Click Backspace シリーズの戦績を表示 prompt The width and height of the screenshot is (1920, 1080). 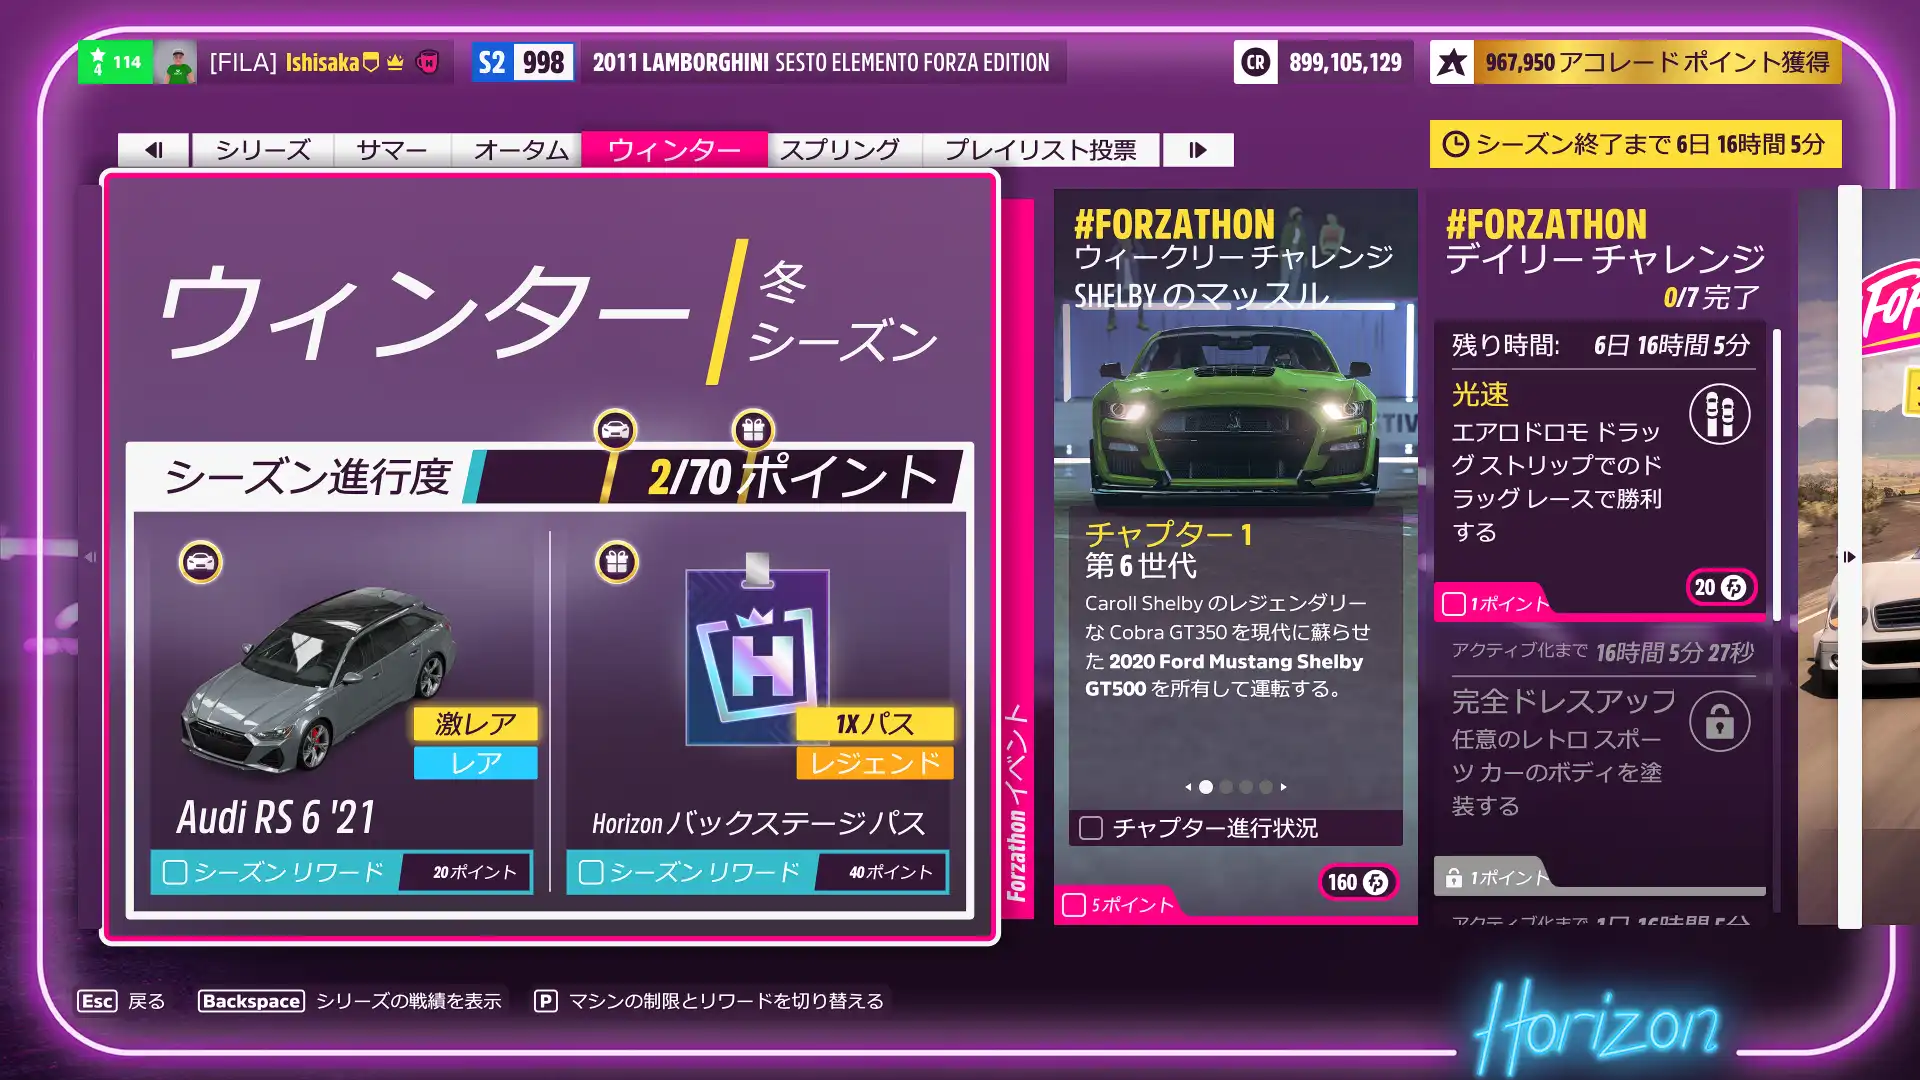(350, 1001)
